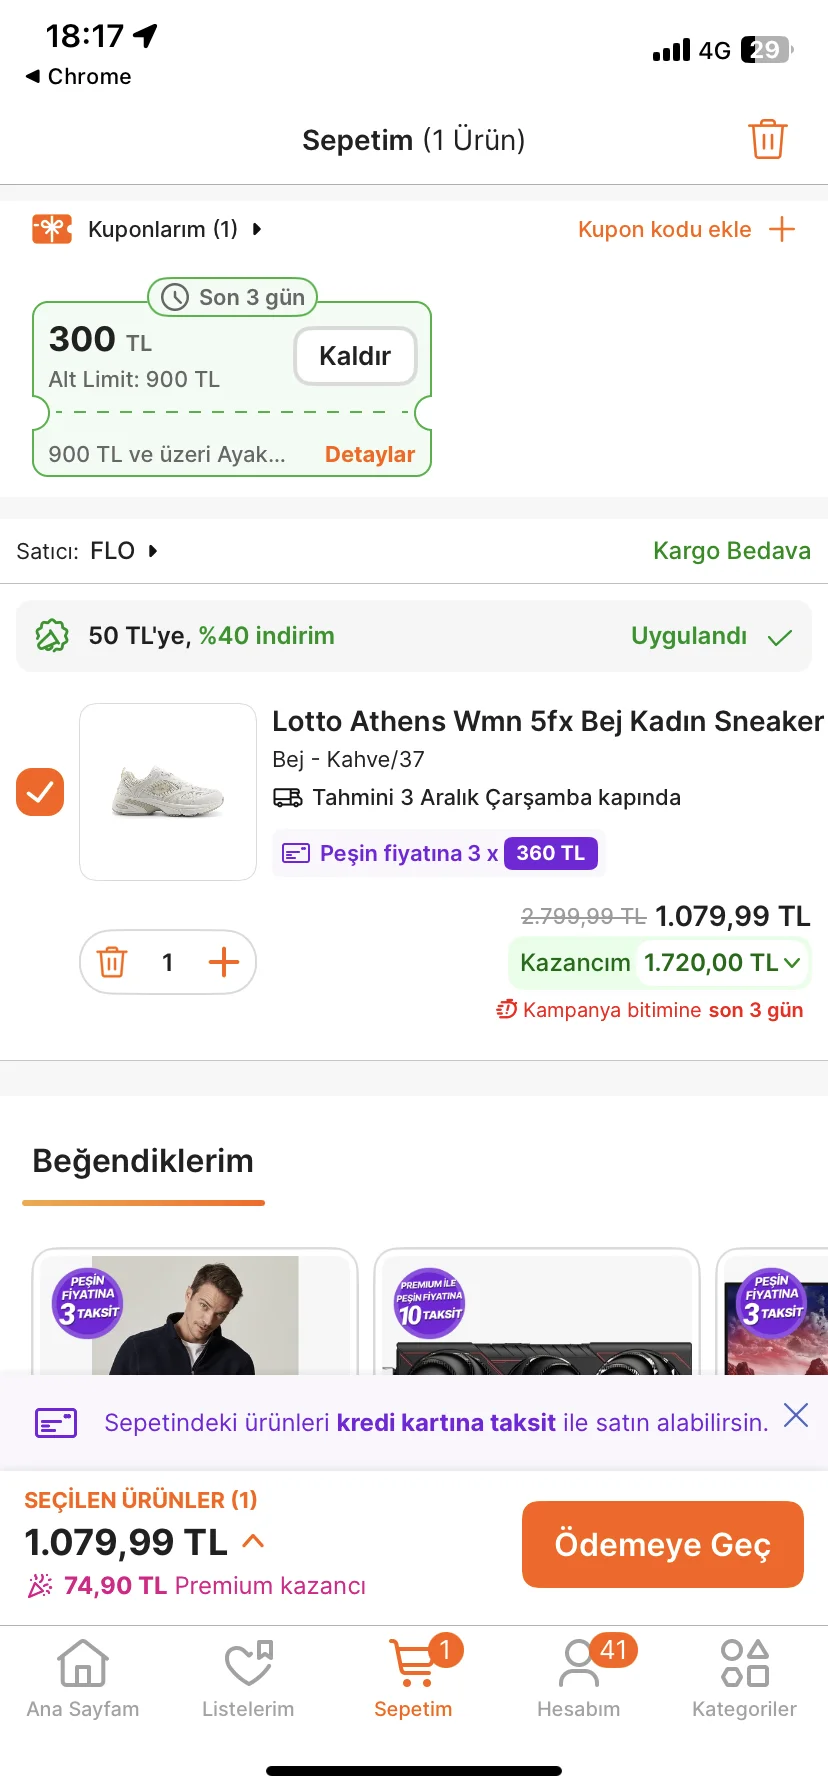Increase product quantity with the plus button
The height and width of the screenshot is (1792, 828).
point(223,962)
